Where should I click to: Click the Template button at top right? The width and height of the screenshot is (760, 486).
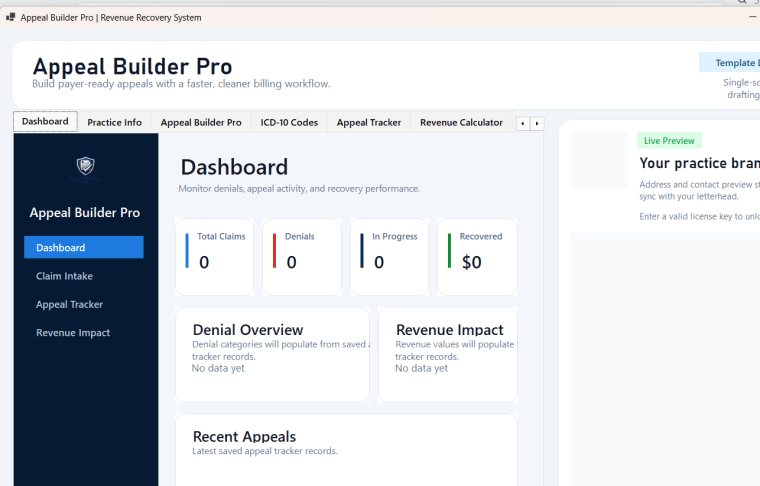point(729,63)
